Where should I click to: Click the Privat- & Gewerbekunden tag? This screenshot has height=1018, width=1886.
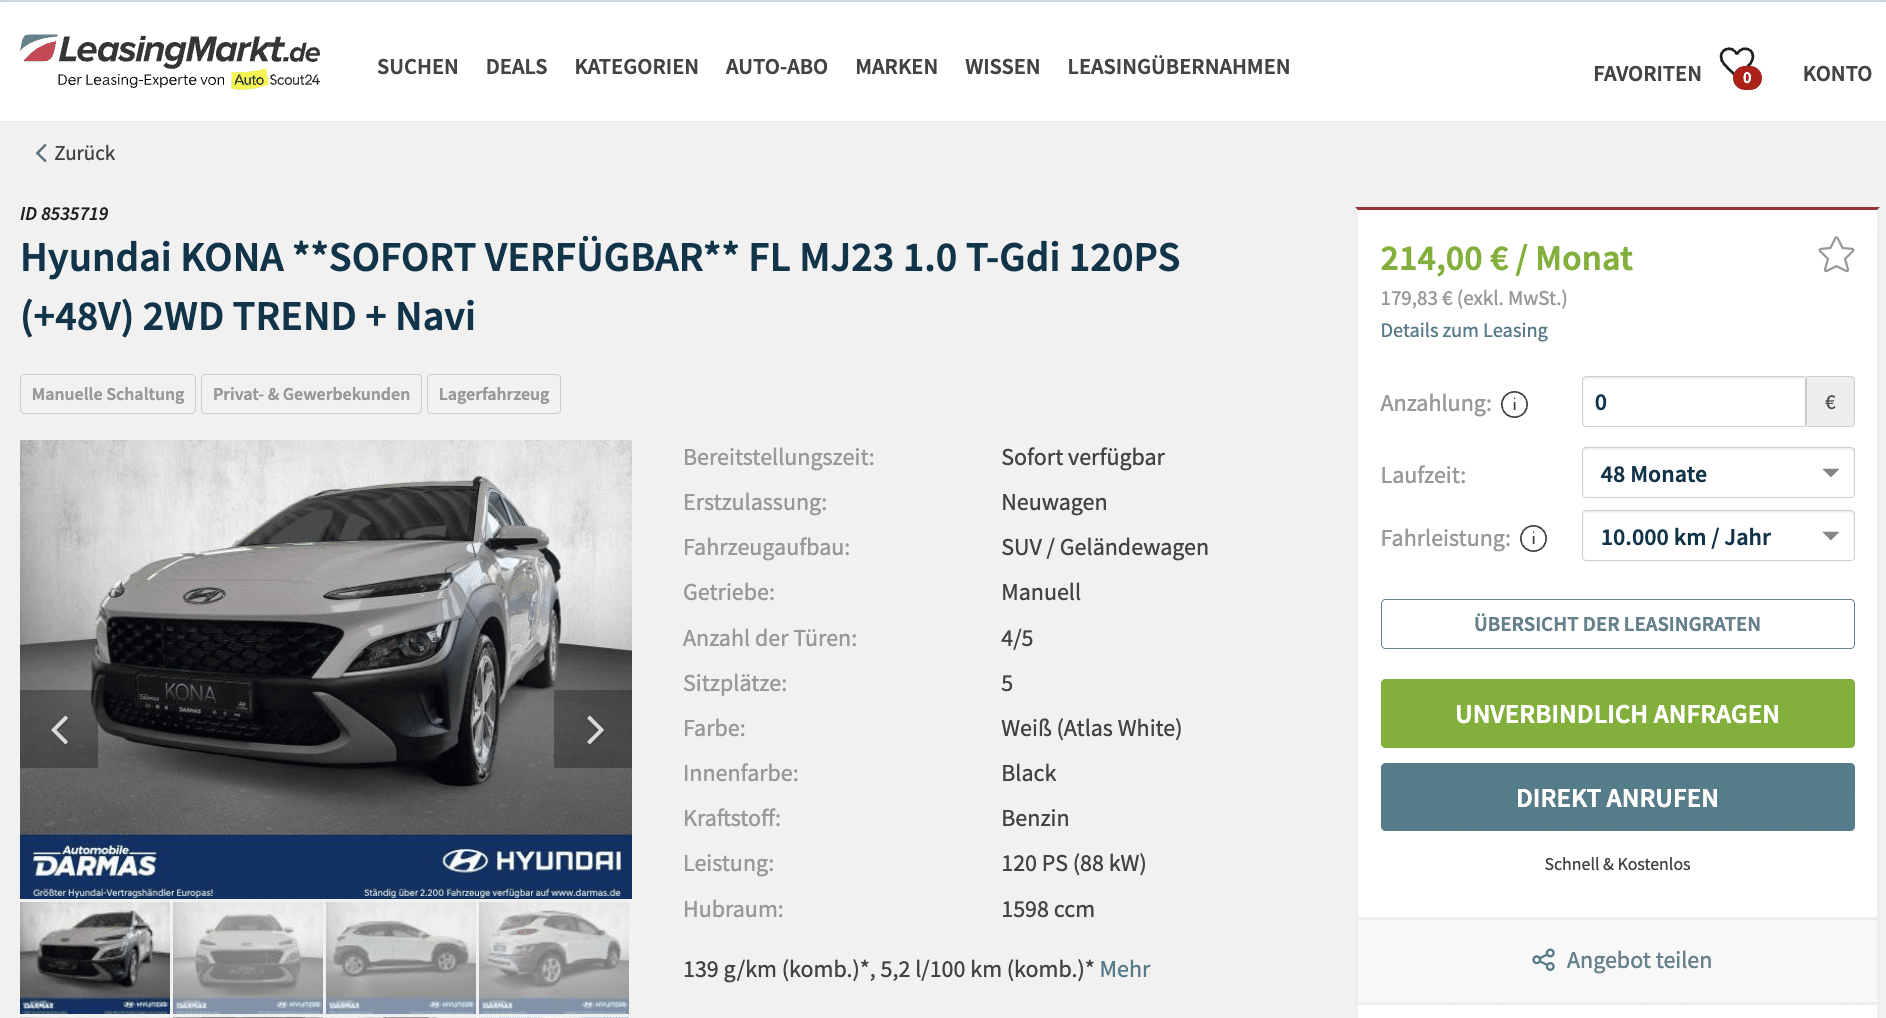click(x=311, y=394)
